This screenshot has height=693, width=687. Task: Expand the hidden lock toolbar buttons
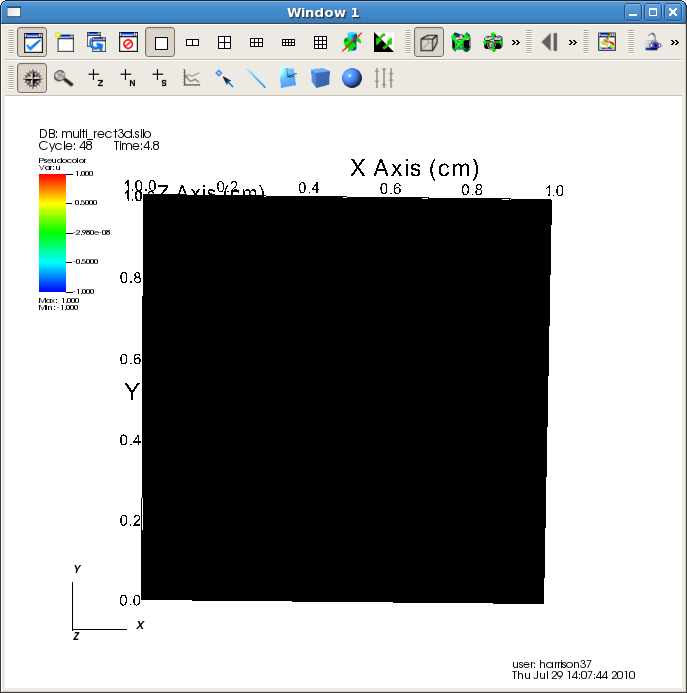click(675, 42)
